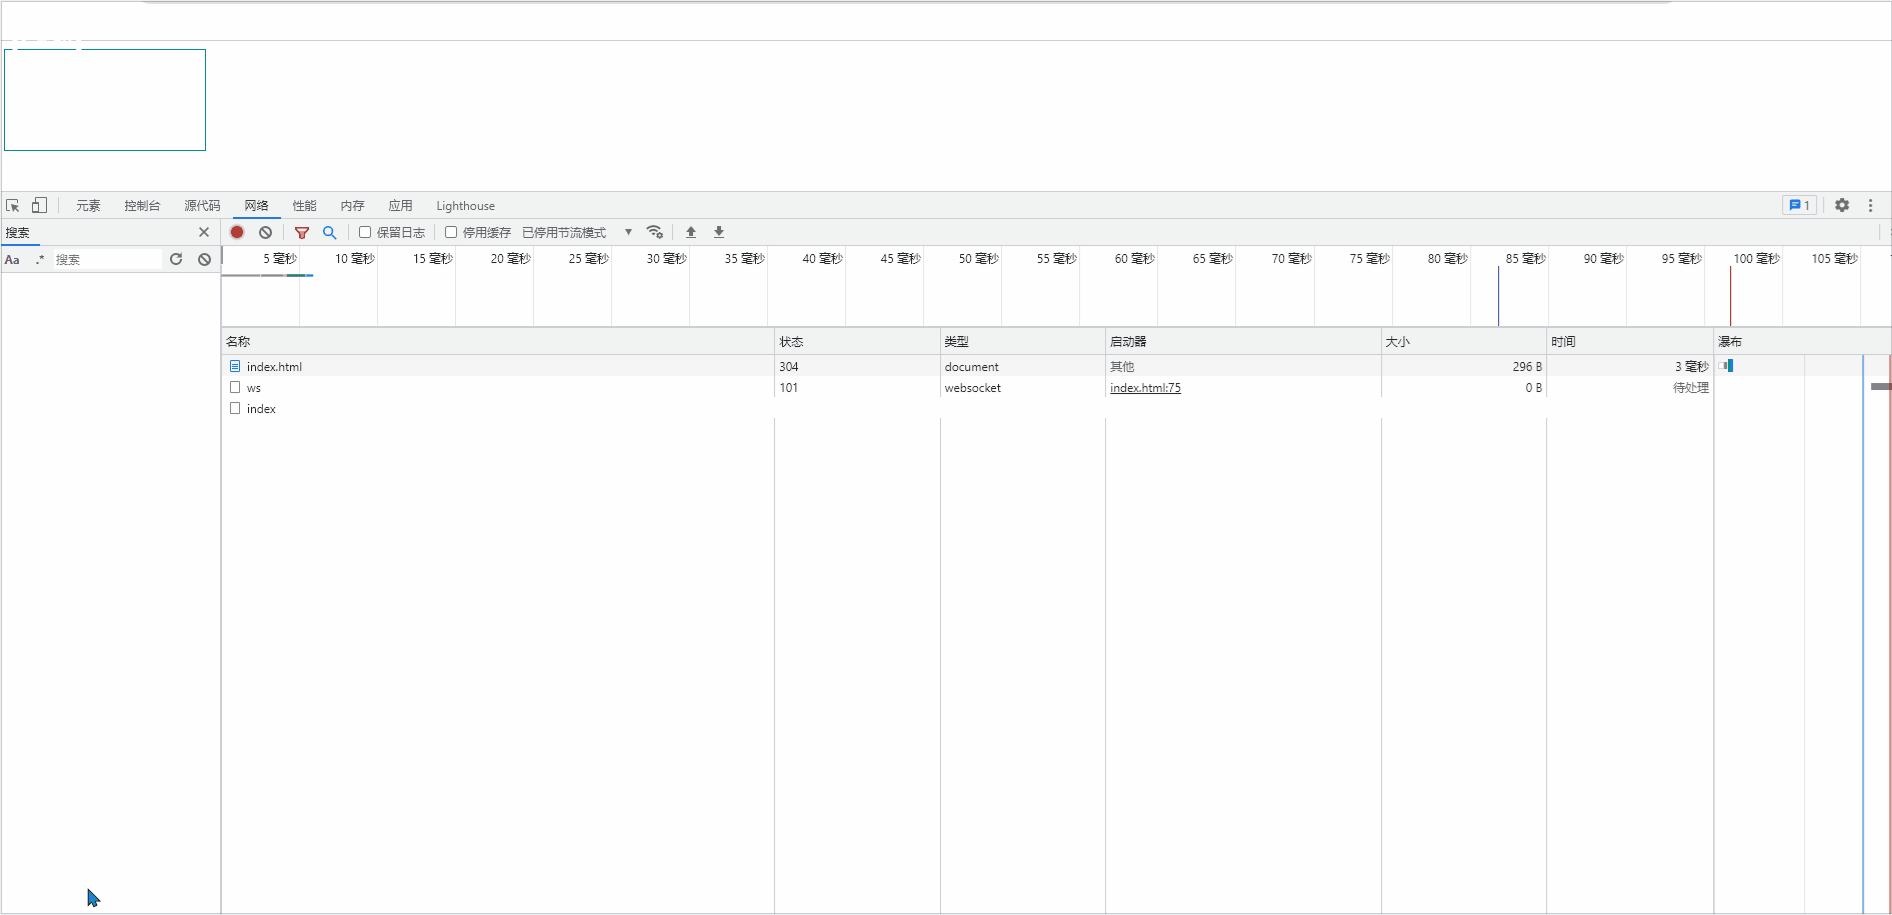The width and height of the screenshot is (1892, 915).
Task: Open network conditions via the Wi-Fi gear icon
Action: (x=655, y=232)
